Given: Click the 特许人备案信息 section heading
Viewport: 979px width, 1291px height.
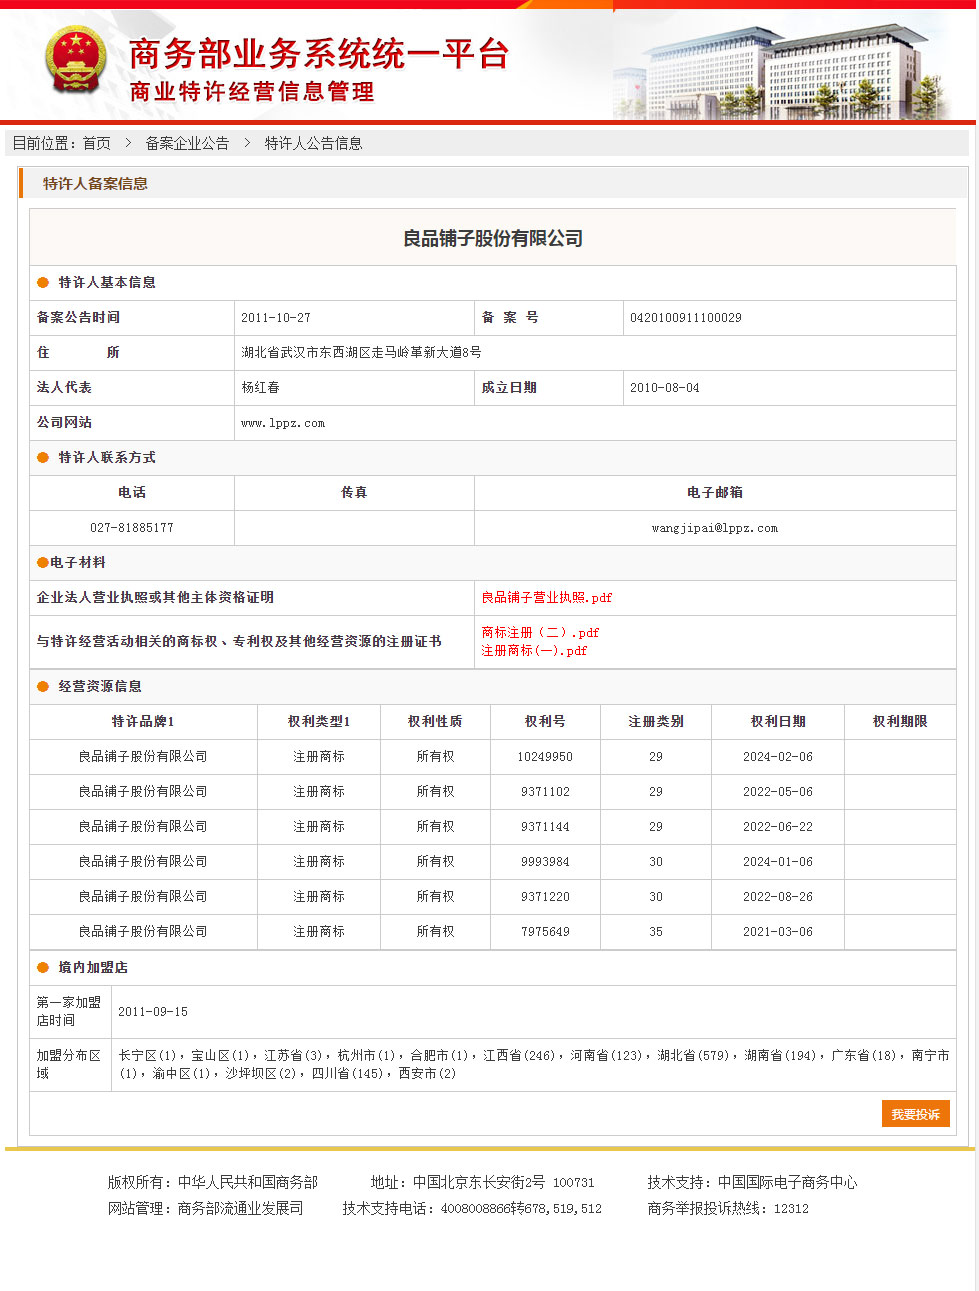Looking at the screenshot, I should coord(95,184).
